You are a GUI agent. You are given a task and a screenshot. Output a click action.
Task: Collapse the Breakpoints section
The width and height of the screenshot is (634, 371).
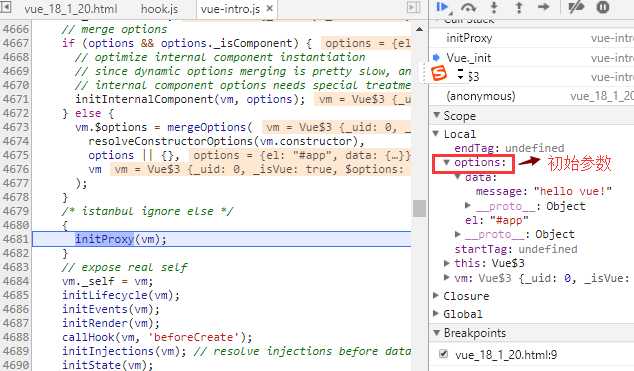click(x=437, y=332)
